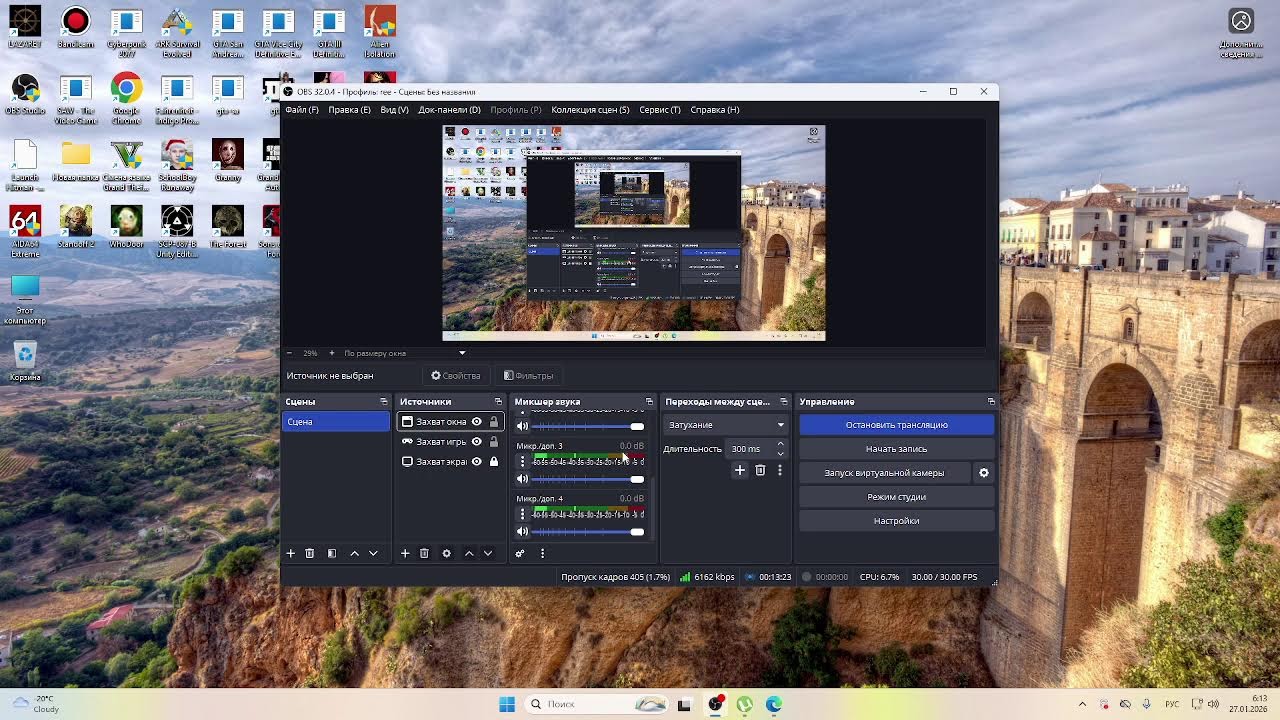Undock the Микшер звука panel

point(649,402)
